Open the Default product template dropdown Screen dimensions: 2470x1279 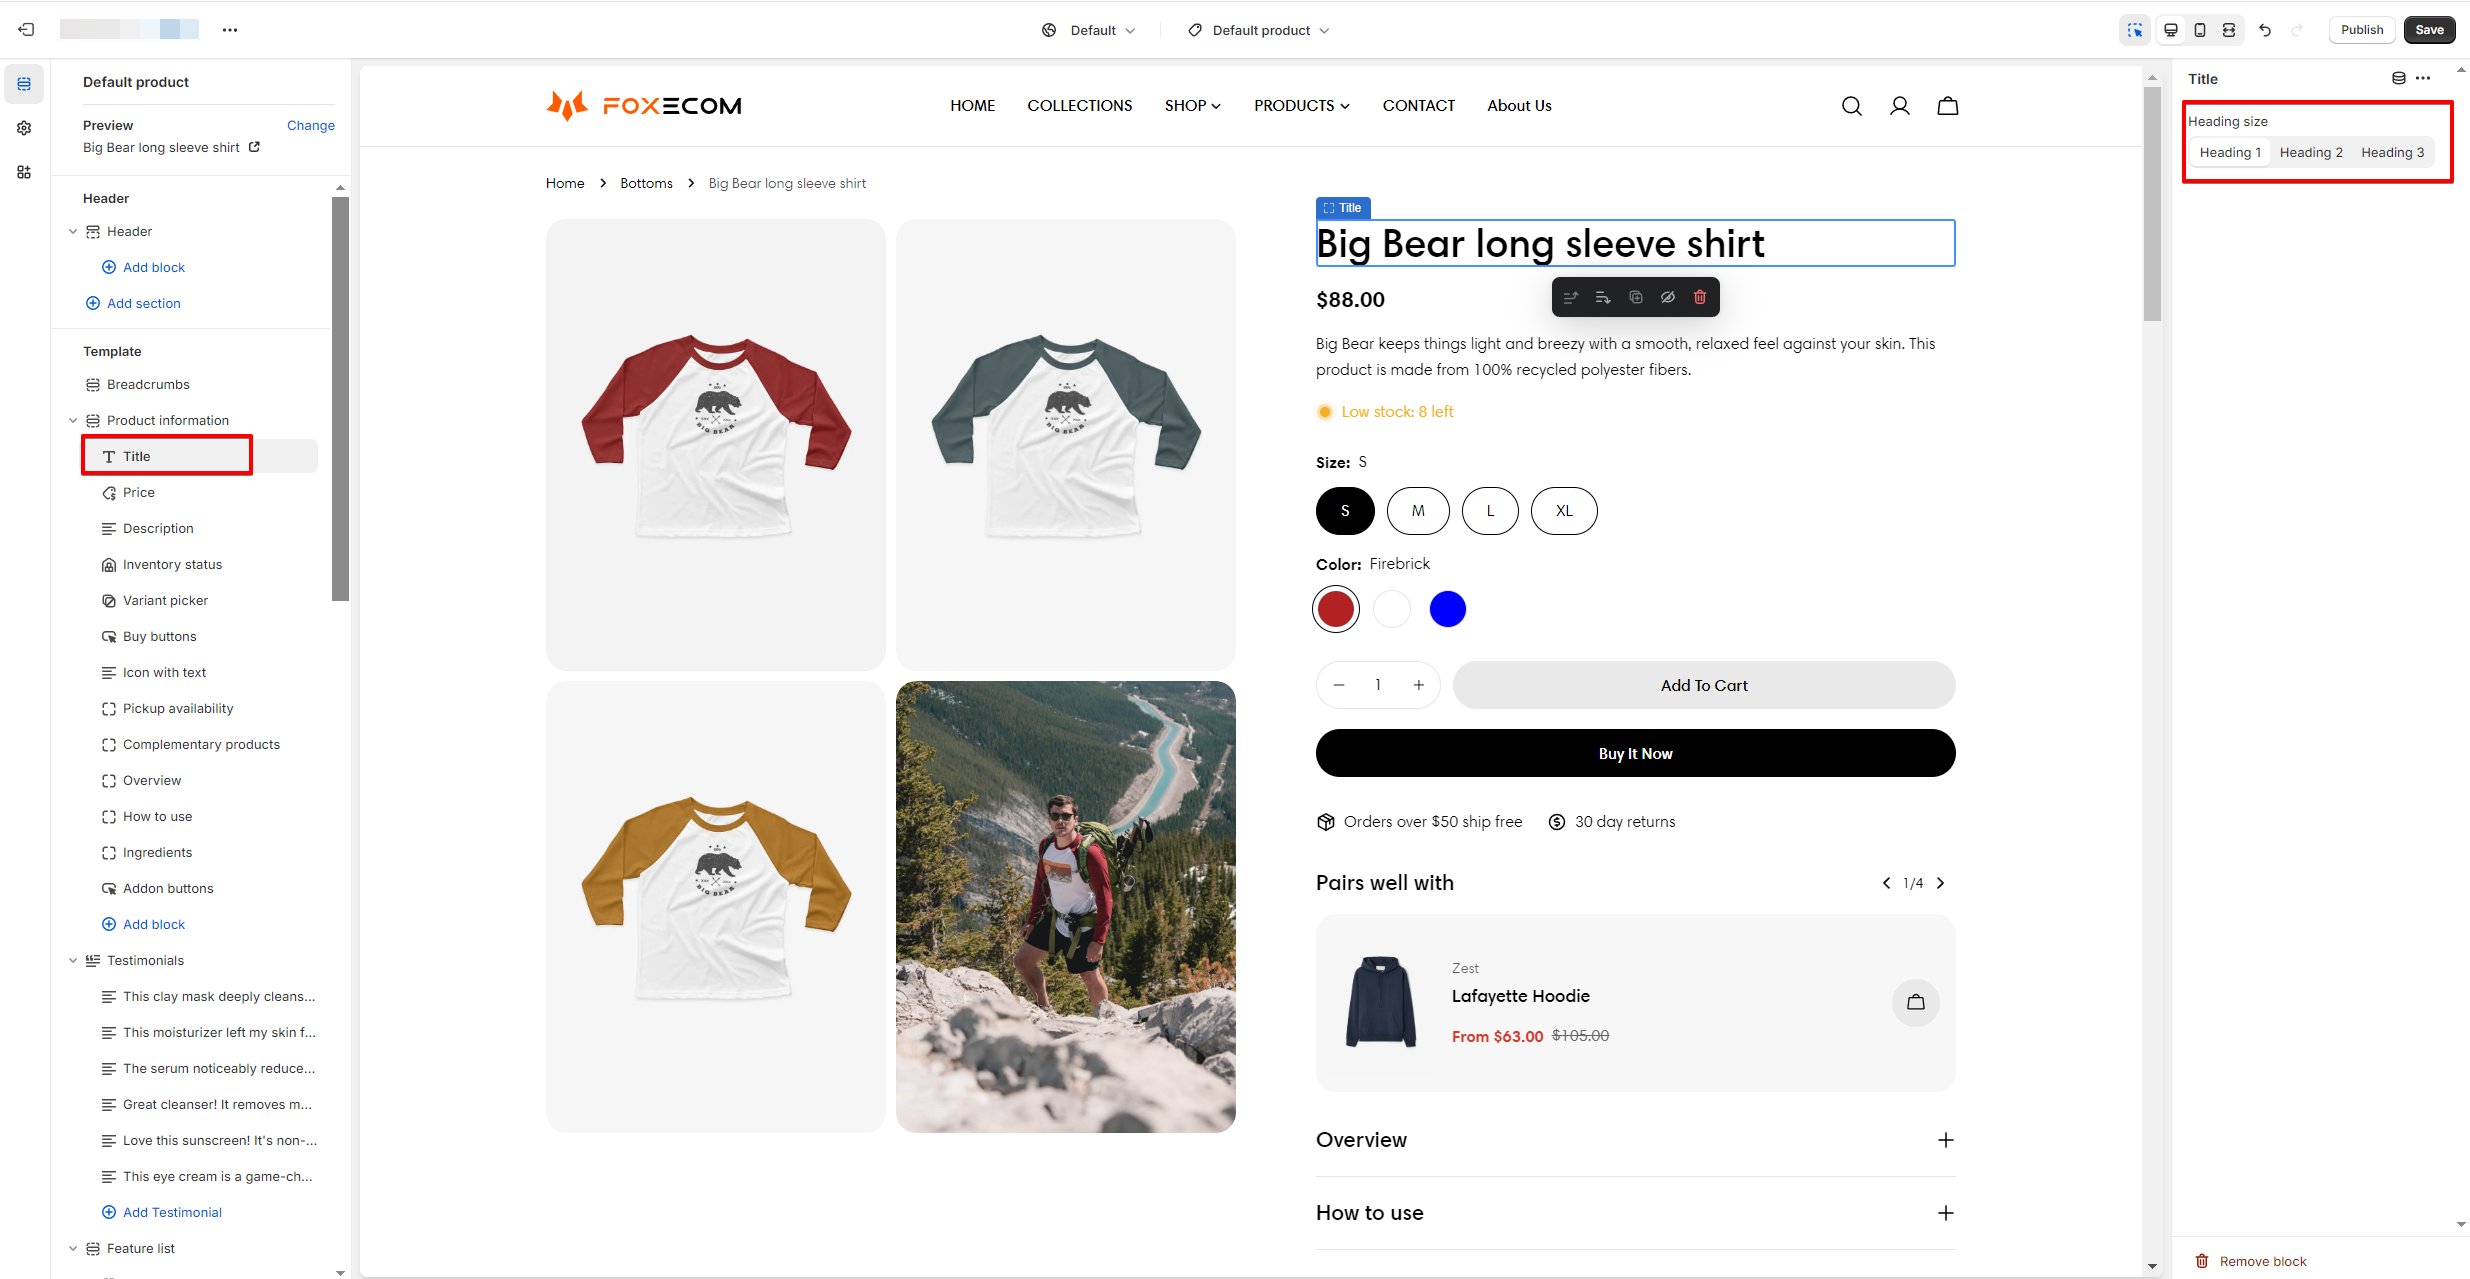[x=1258, y=30]
